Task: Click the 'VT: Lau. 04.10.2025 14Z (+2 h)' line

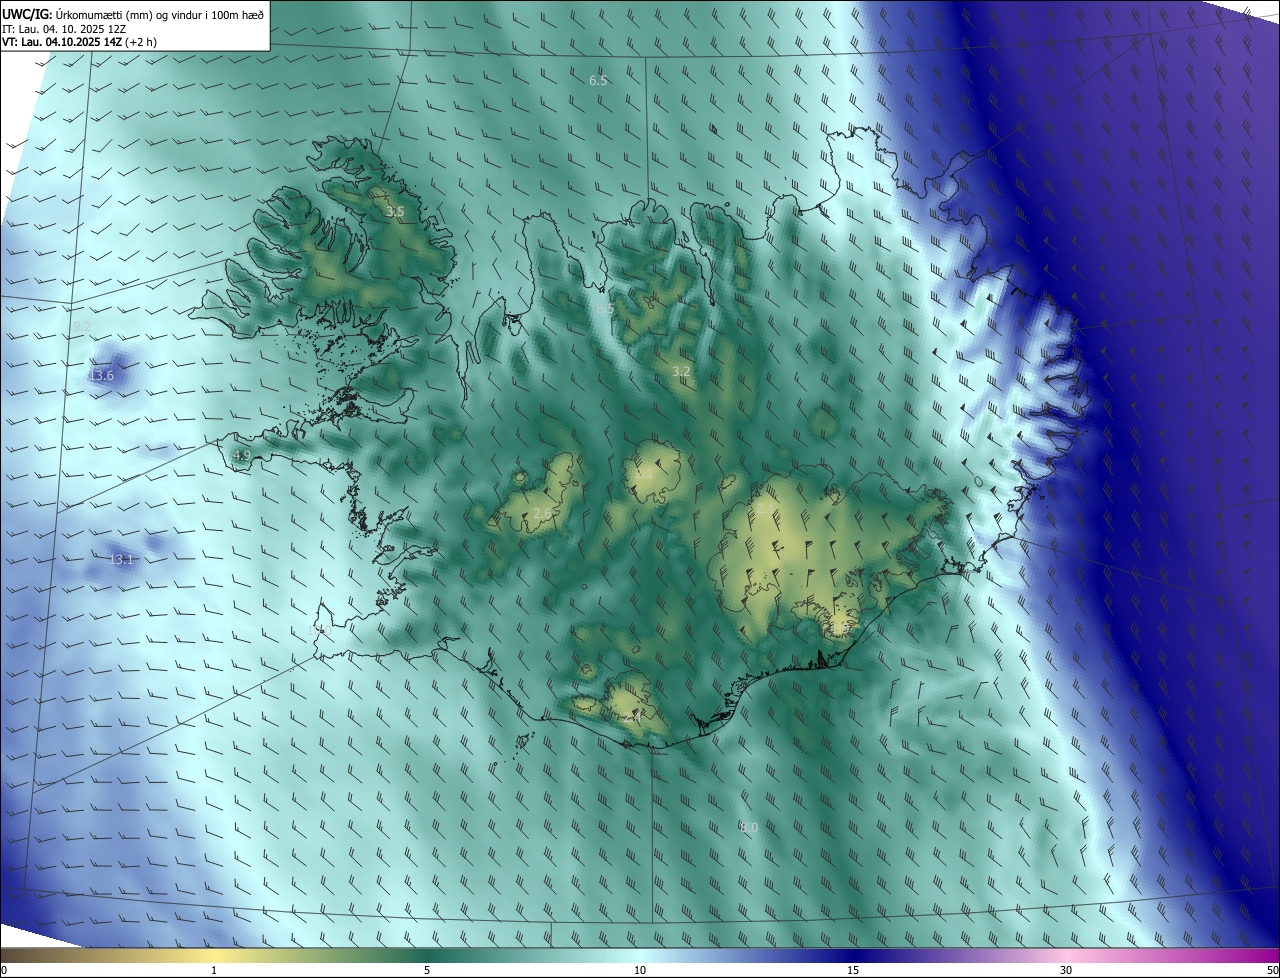Action: 80,42
